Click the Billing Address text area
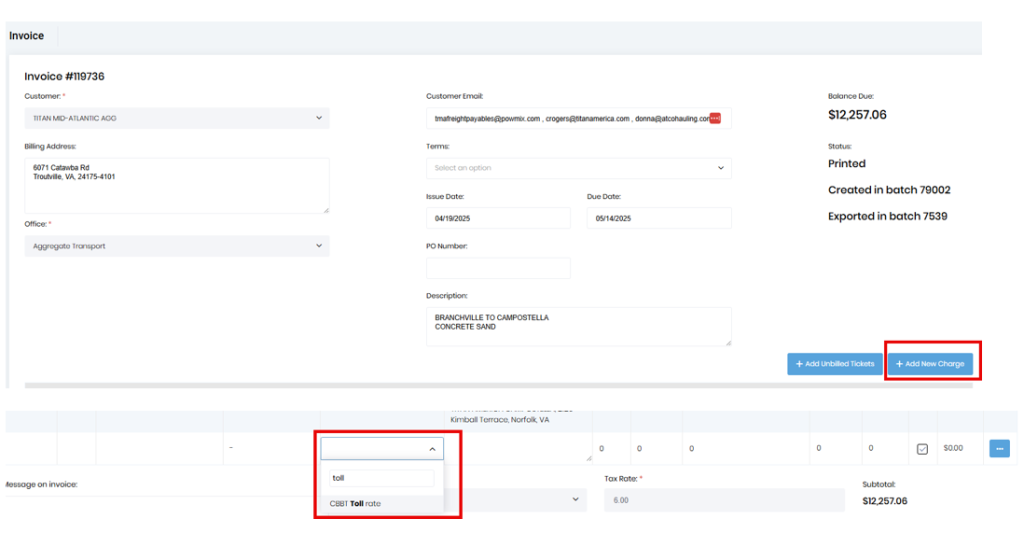 [x=177, y=185]
